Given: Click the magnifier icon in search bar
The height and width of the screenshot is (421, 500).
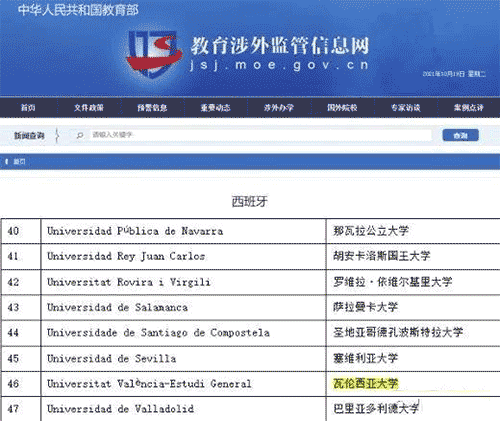Looking at the screenshot, I should (80, 135).
